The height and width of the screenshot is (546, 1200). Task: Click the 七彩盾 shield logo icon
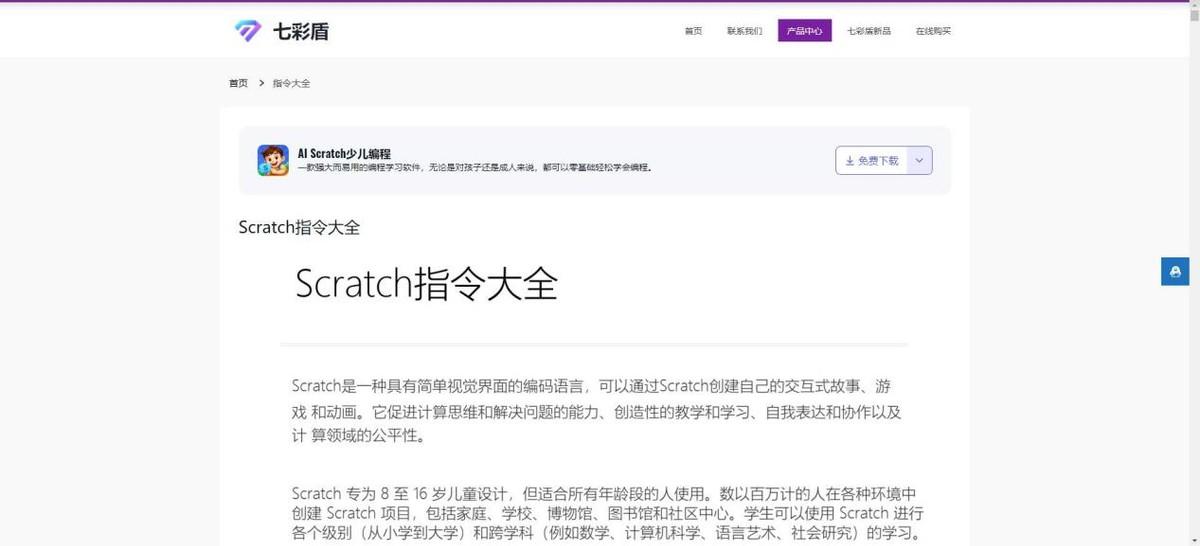coord(247,31)
